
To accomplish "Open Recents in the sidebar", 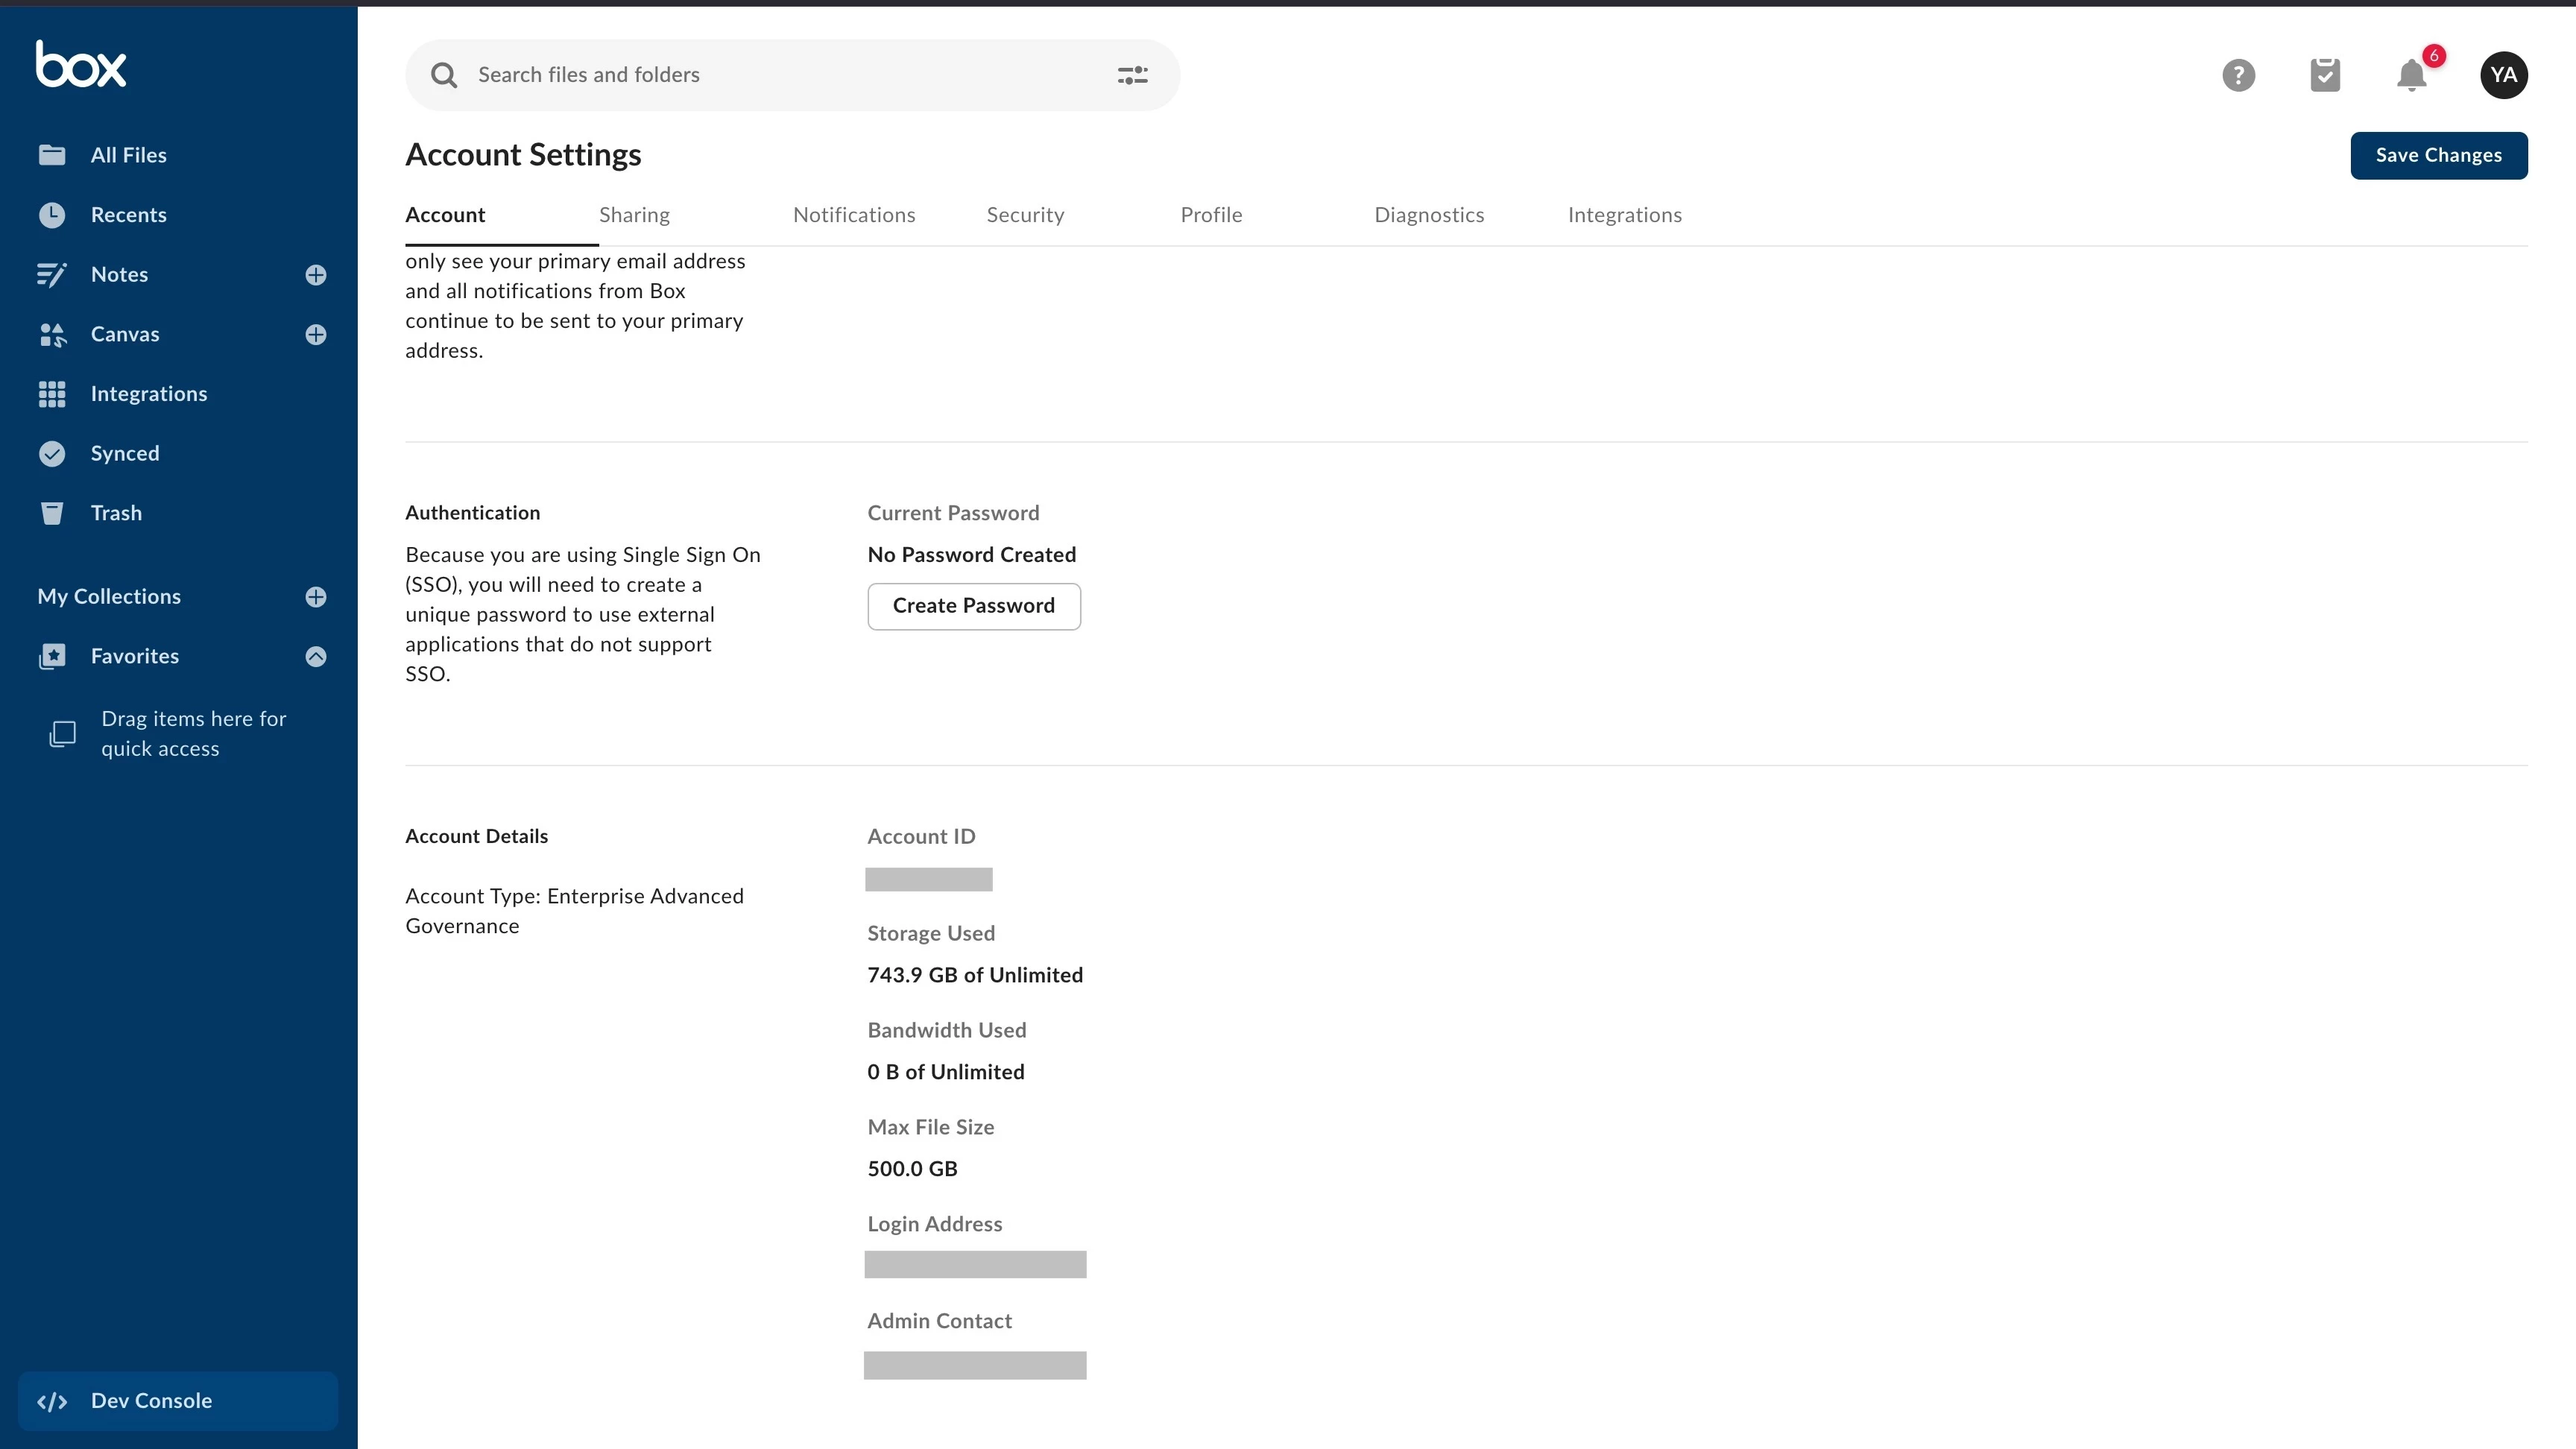I will click(x=128, y=215).
